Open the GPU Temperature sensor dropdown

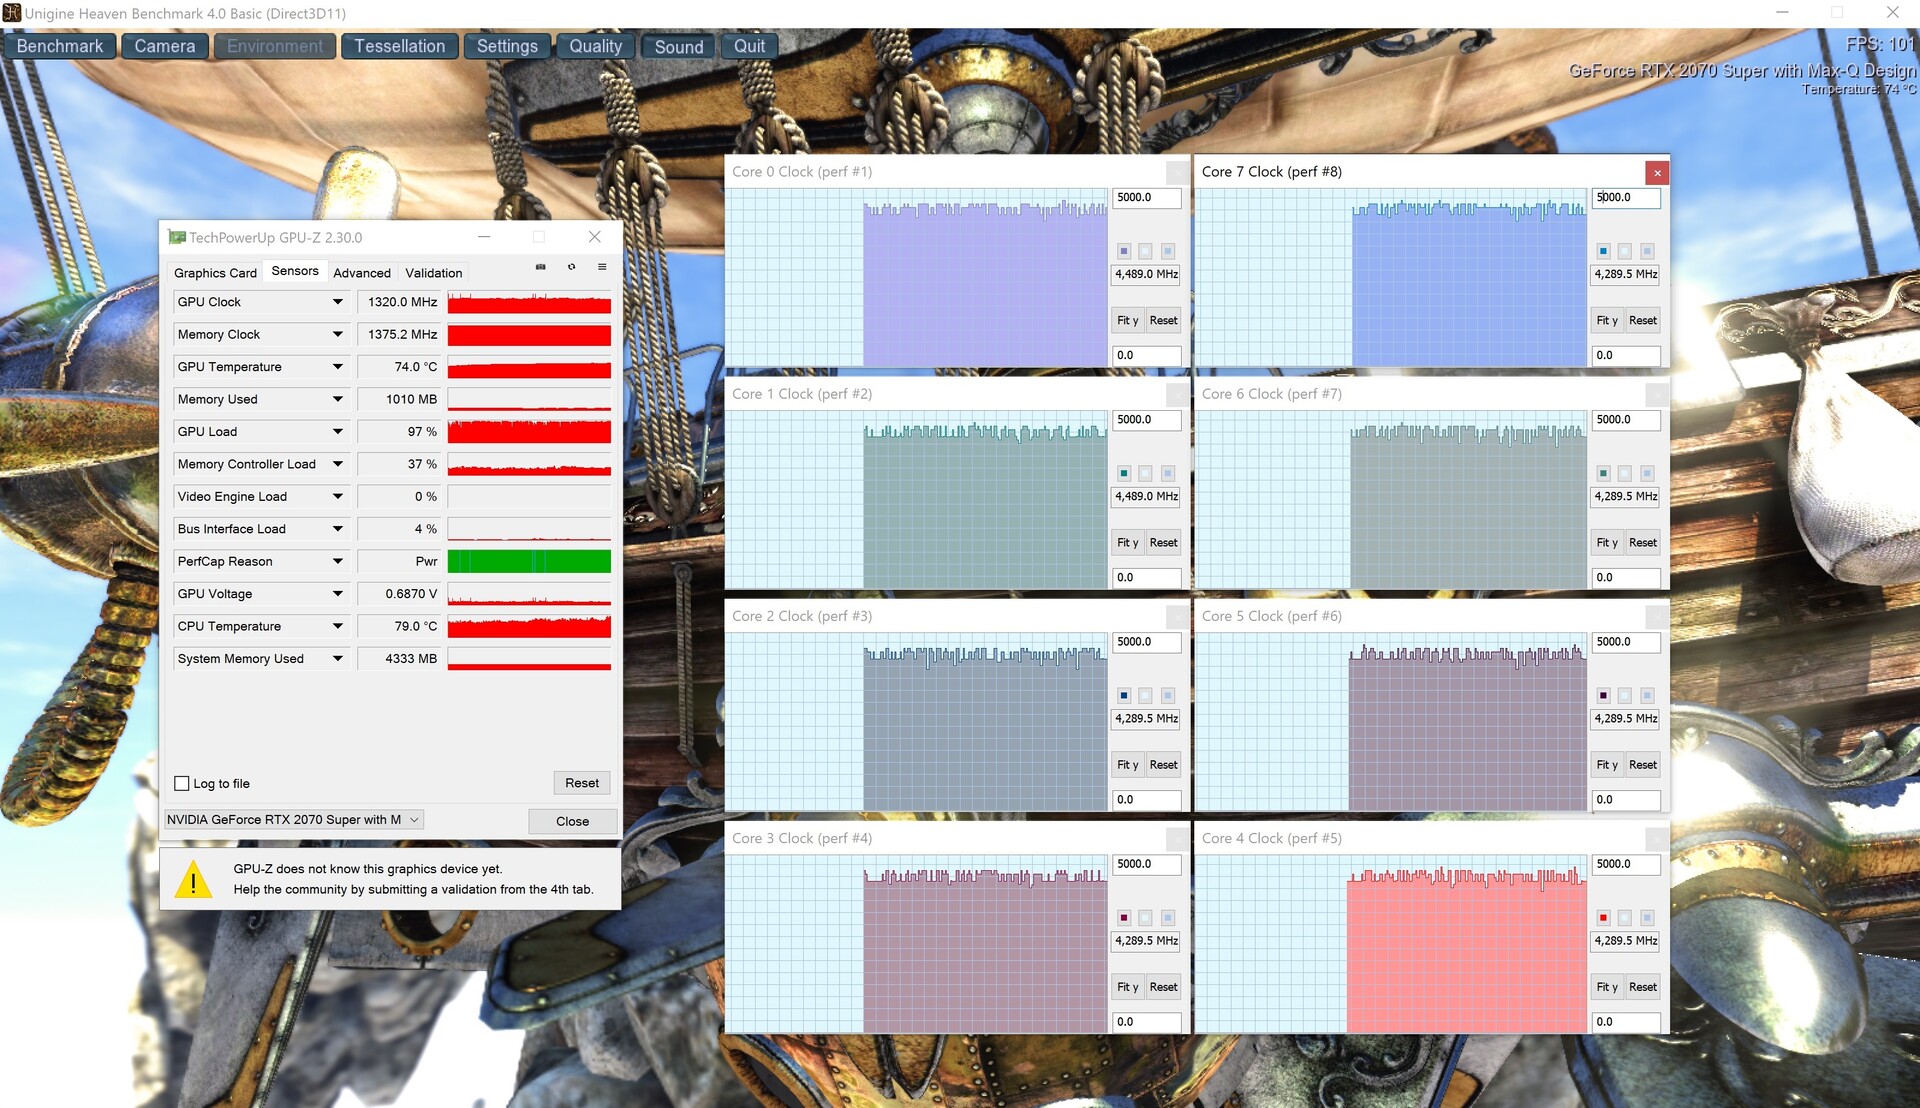click(338, 367)
